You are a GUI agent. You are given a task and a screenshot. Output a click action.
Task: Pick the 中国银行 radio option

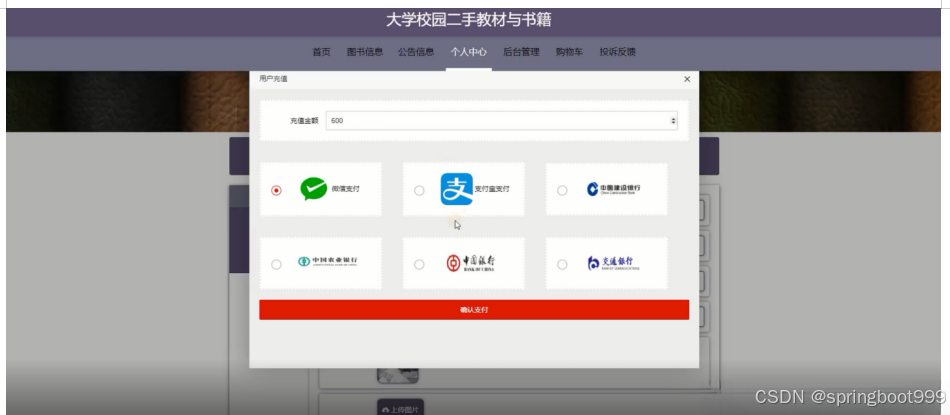(419, 264)
